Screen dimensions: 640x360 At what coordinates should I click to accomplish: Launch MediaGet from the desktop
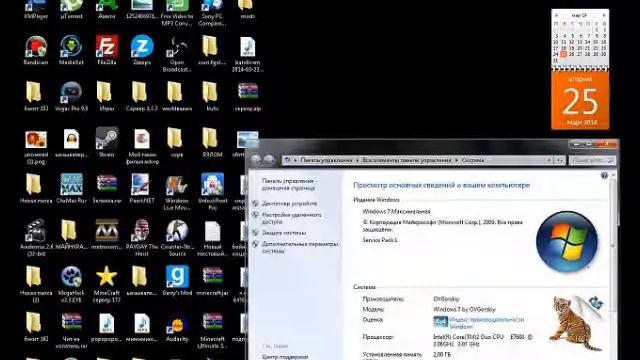coord(71,50)
